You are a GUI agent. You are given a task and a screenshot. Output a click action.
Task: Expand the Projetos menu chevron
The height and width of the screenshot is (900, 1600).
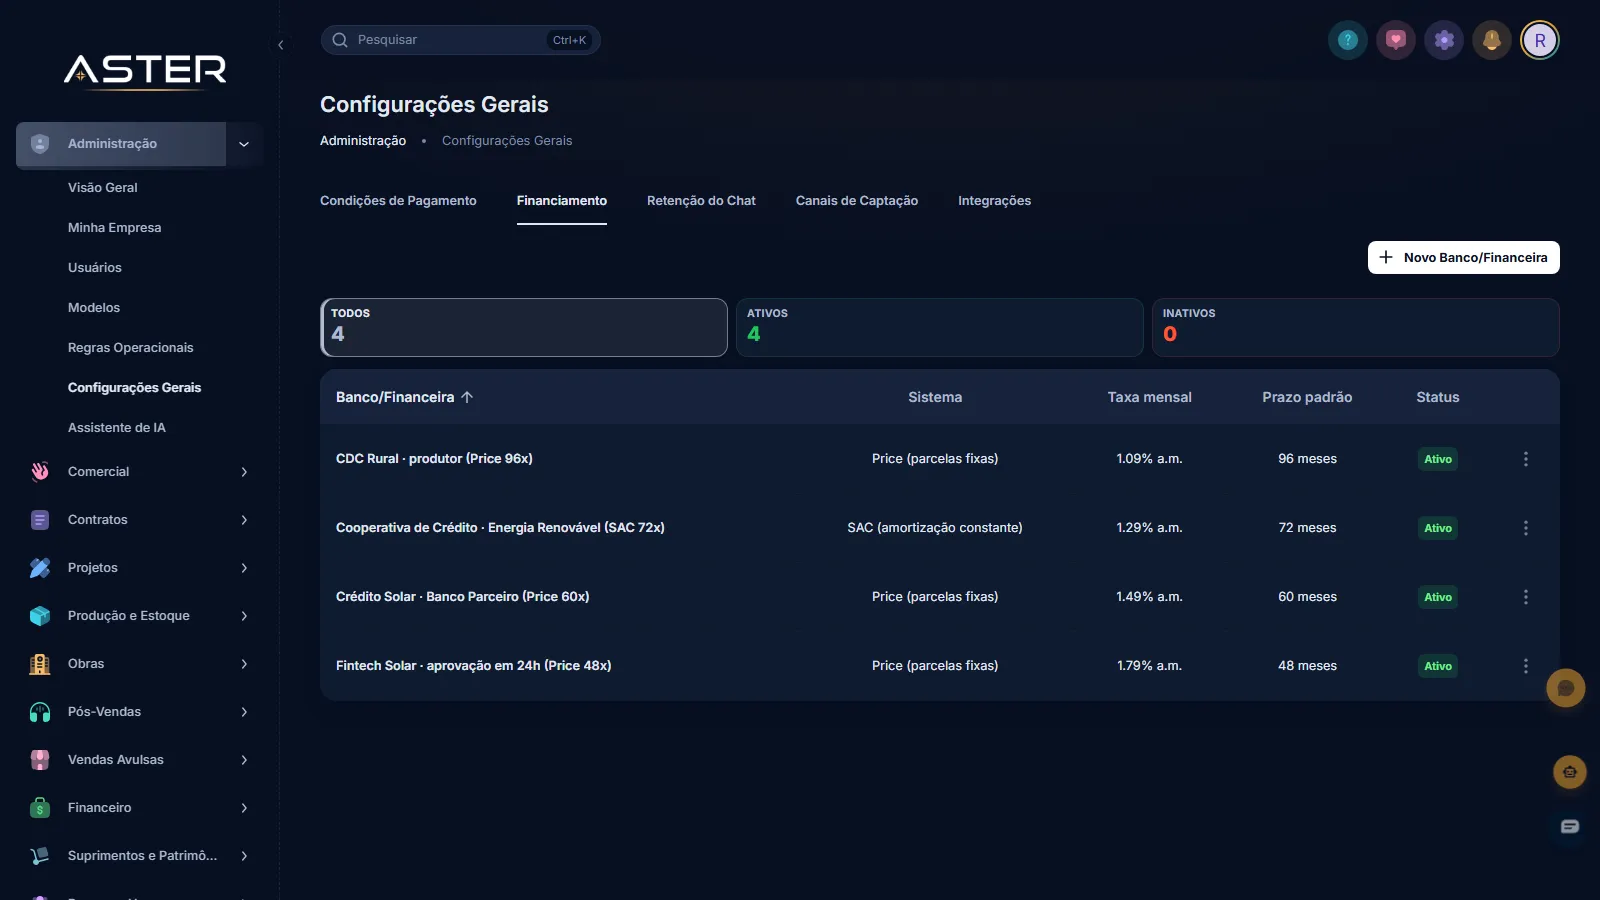tap(244, 568)
